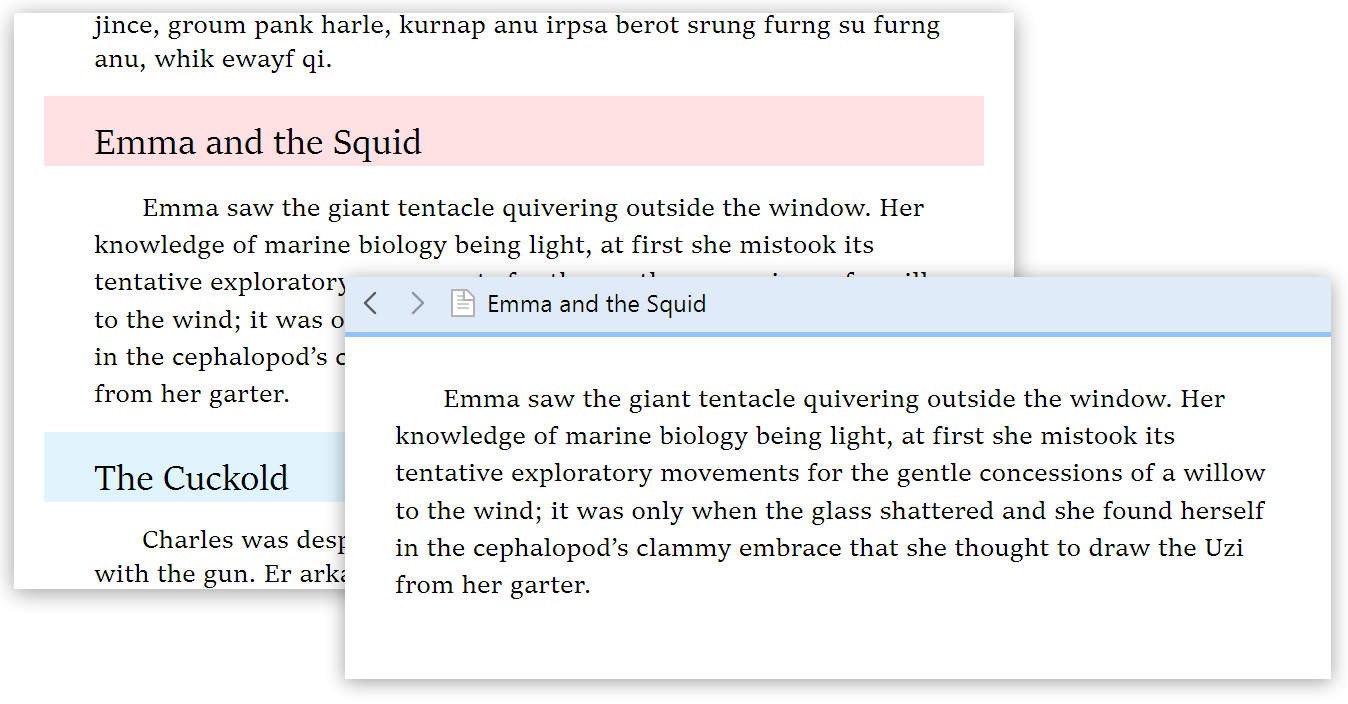Select the pink "Emma and the Squid" heading
This screenshot has height=704, width=1348.
coord(258,142)
